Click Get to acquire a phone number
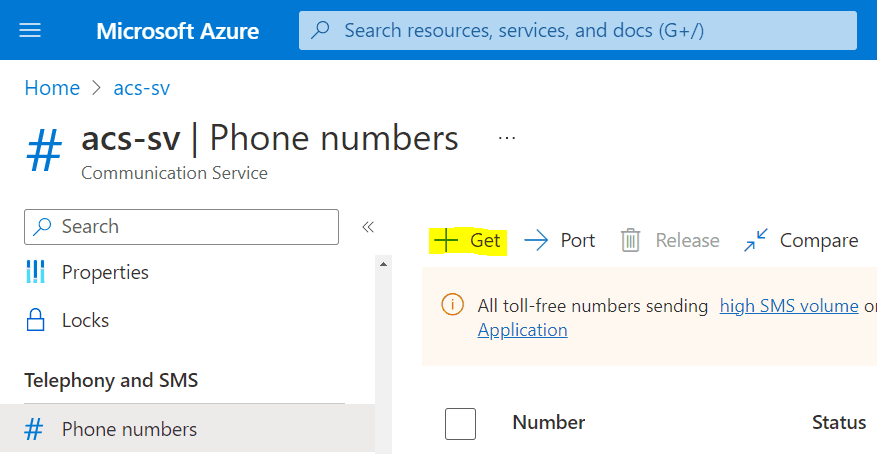This screenshot has width=877, height=454. [468, 241]
